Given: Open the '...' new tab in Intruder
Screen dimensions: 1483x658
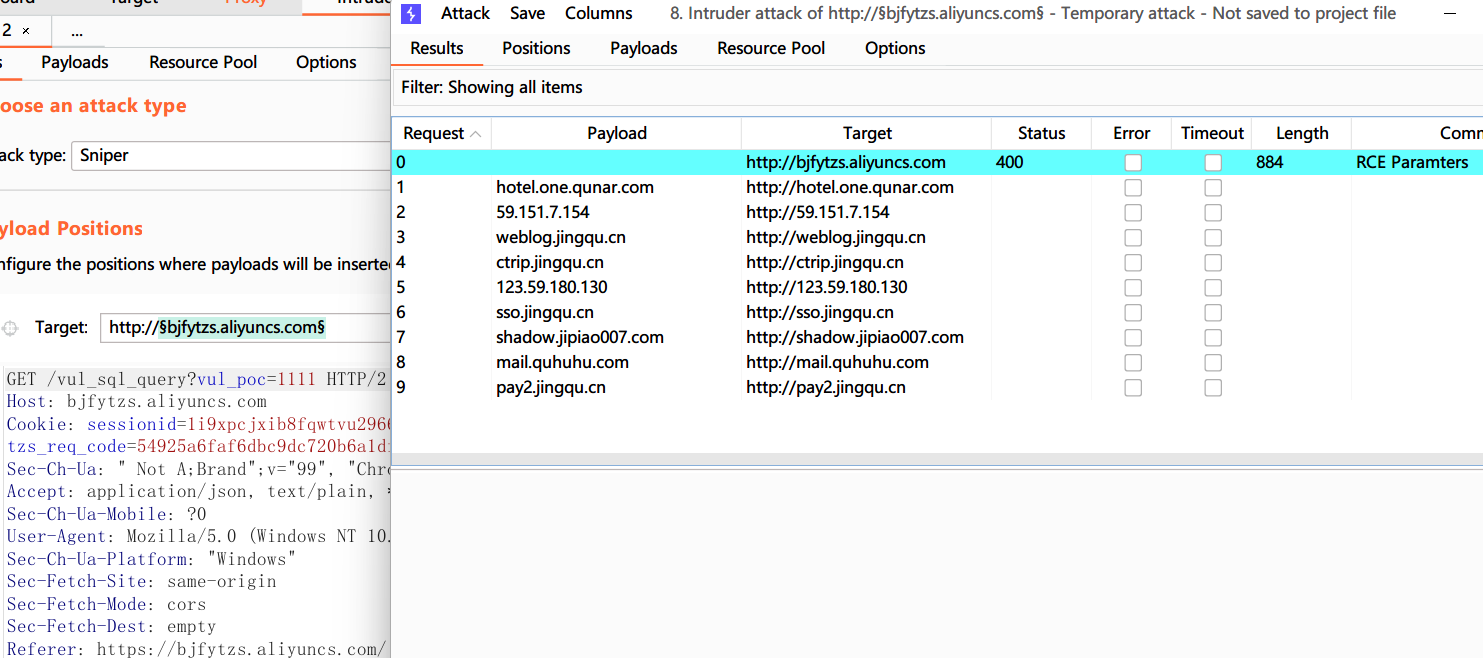Looking at the screenshot, I should coord(77,31).
